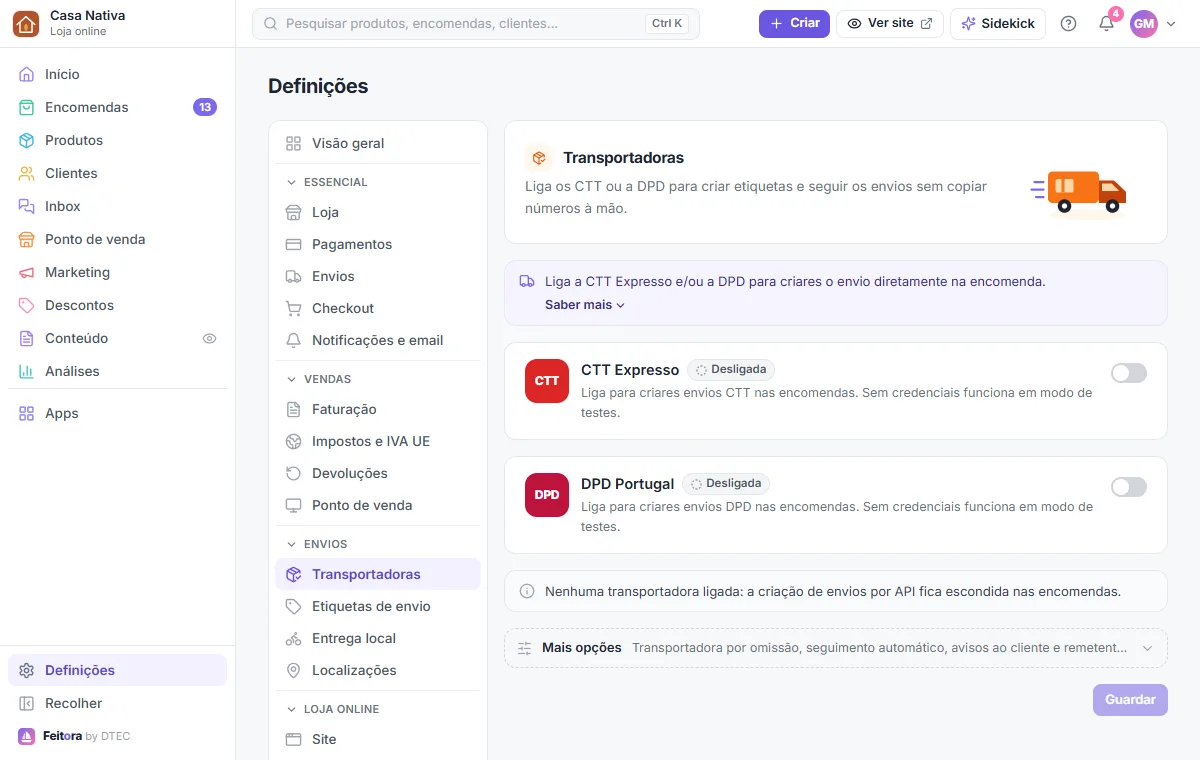Click the Checkout cart icon
The height and width of the screenshot is (760, 1200).
pos(294,308)
